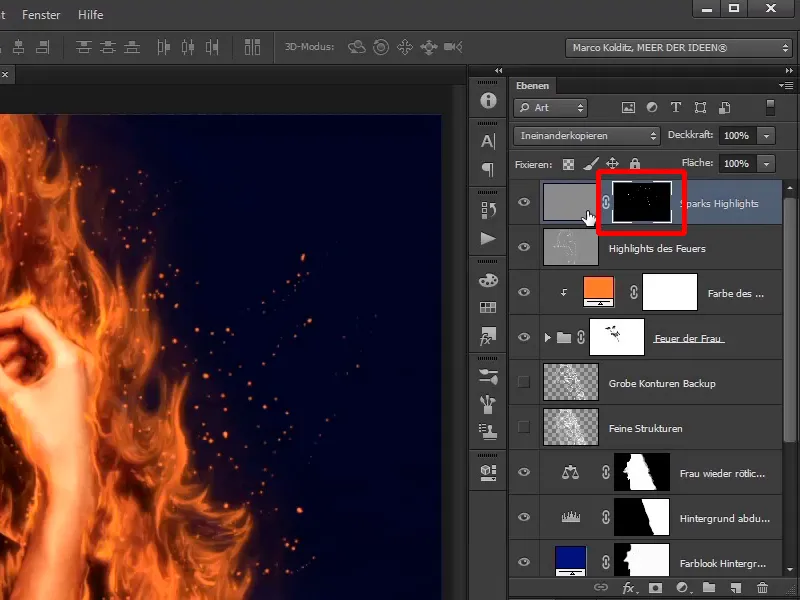Viewport: 800px width, 600px height.
Task: Create a new layer with the page icon
Action: tap(736, 588)
